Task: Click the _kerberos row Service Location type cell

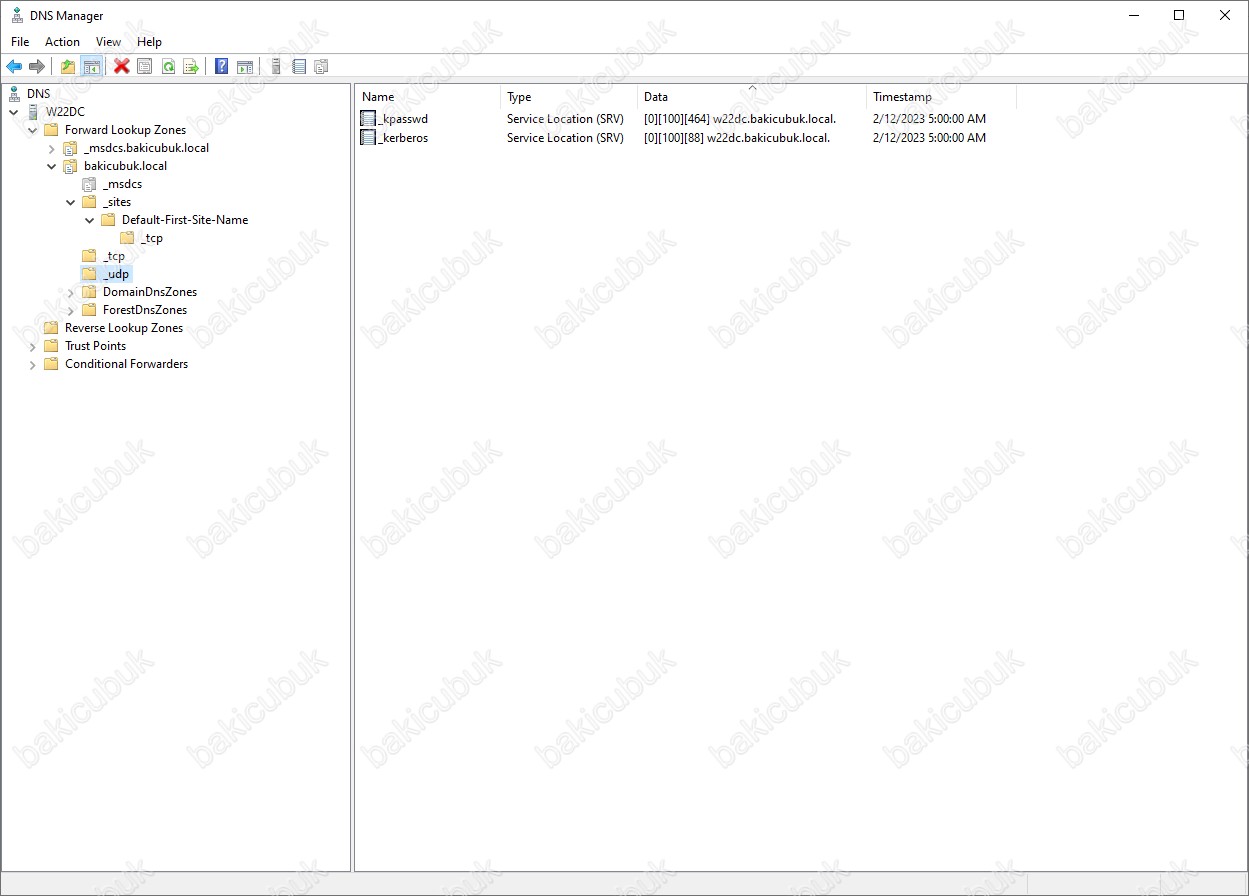Action: tap(565, 138)
